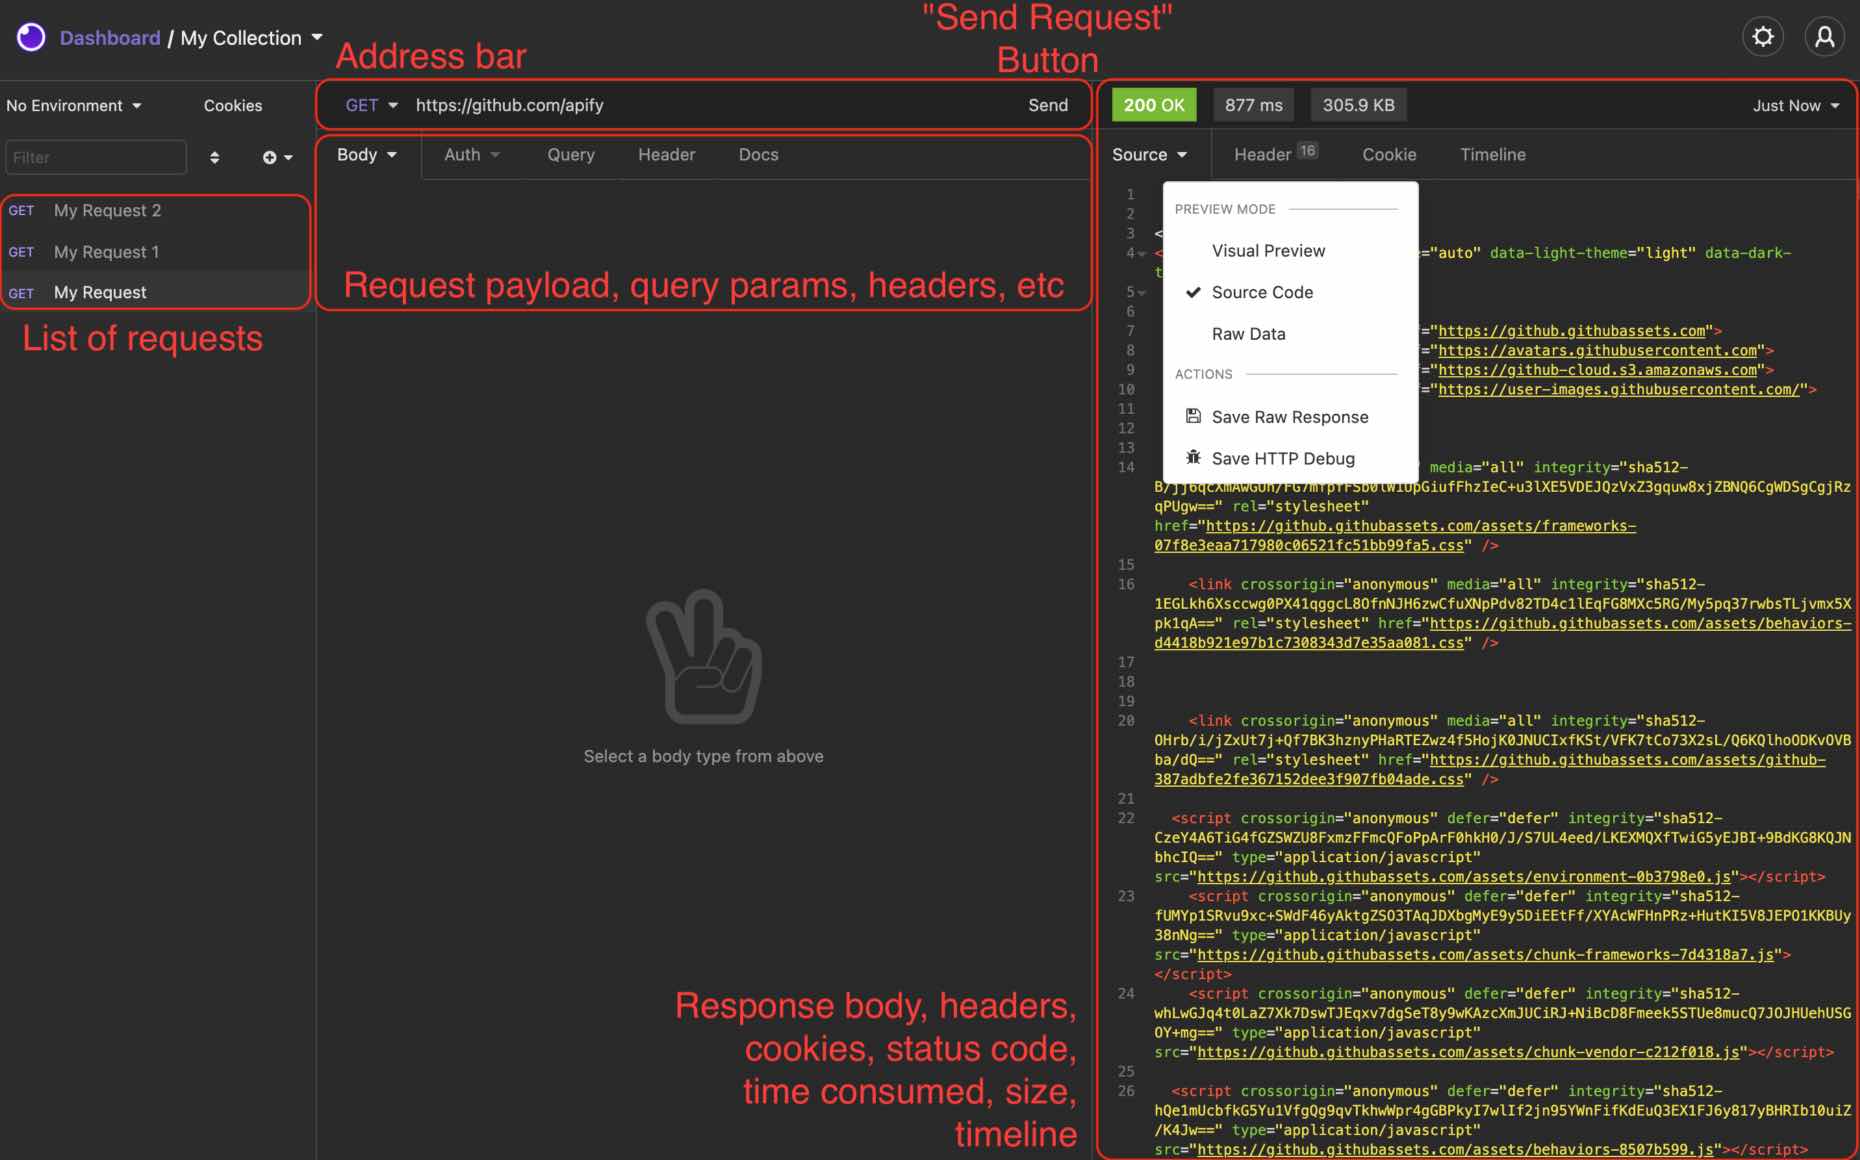
Task: Click the plus icon to create request
Action: [270, 158]
